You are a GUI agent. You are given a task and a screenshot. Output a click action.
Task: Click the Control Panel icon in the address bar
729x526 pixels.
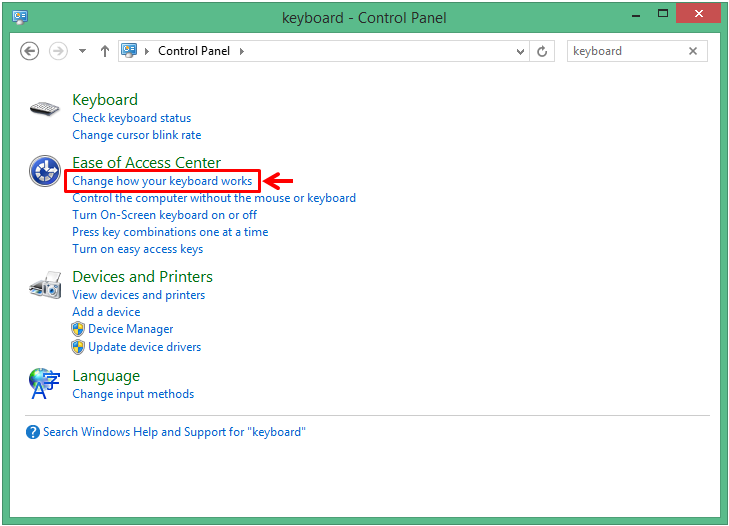pos(129,50)
